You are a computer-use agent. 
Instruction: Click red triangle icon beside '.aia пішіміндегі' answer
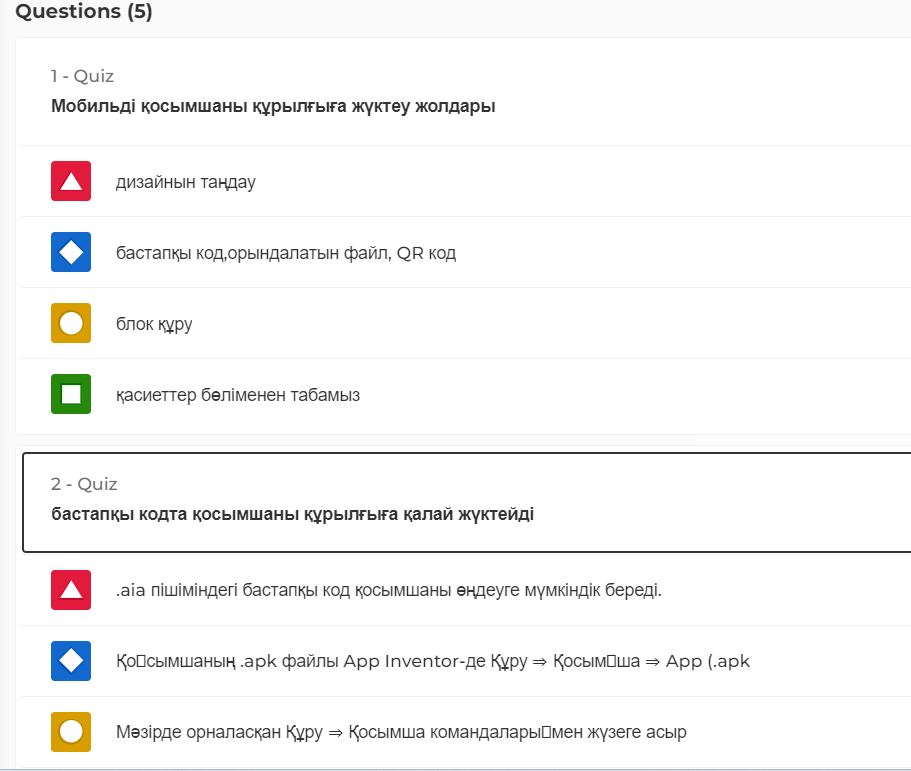71,590
